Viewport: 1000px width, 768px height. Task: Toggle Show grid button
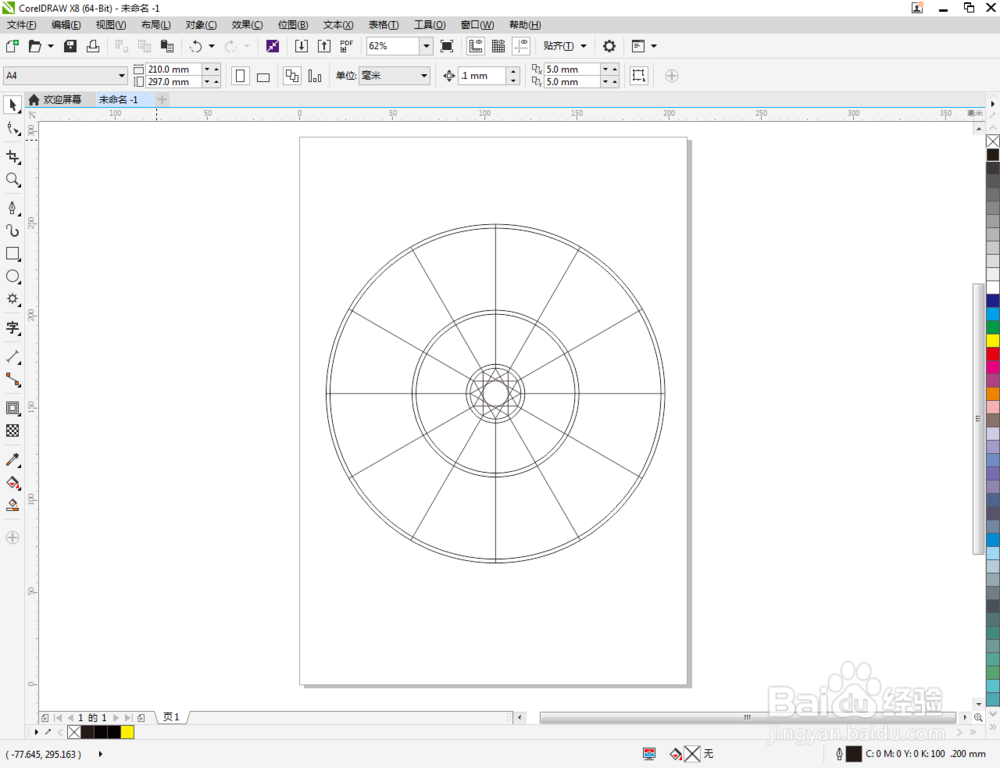(x=499, y=46)
